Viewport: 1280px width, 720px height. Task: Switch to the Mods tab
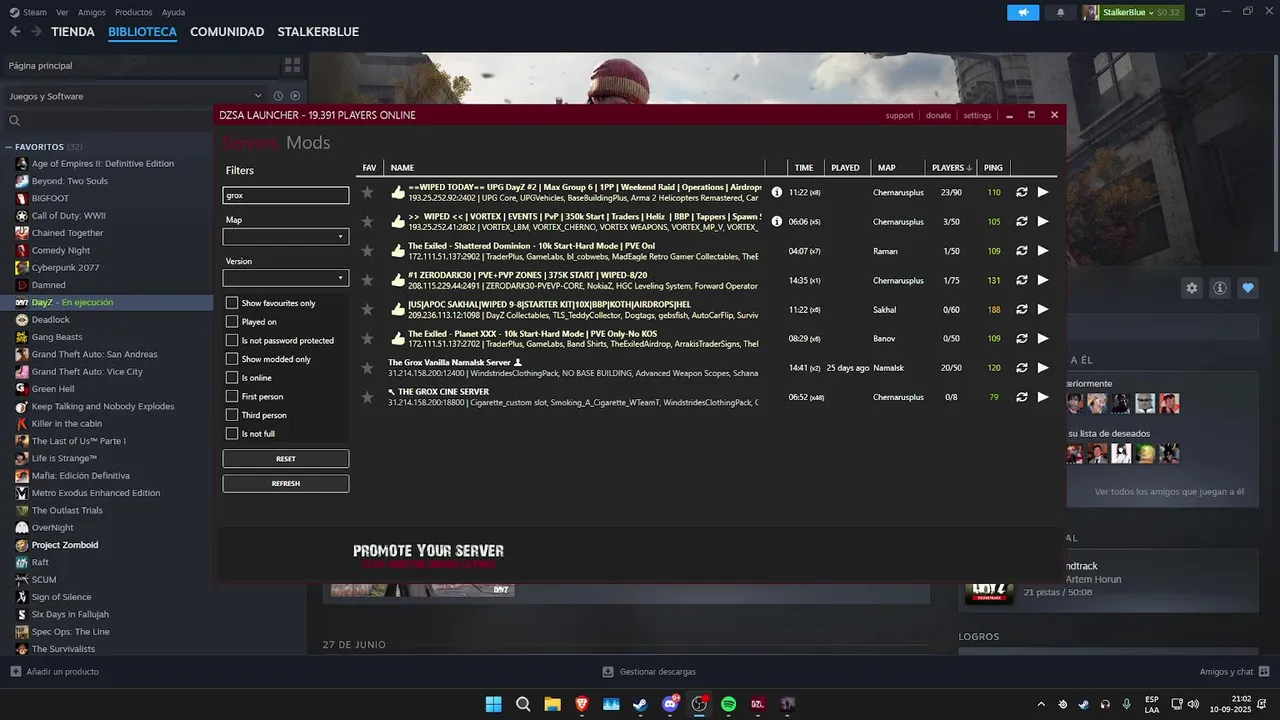[x=308, y=143]
